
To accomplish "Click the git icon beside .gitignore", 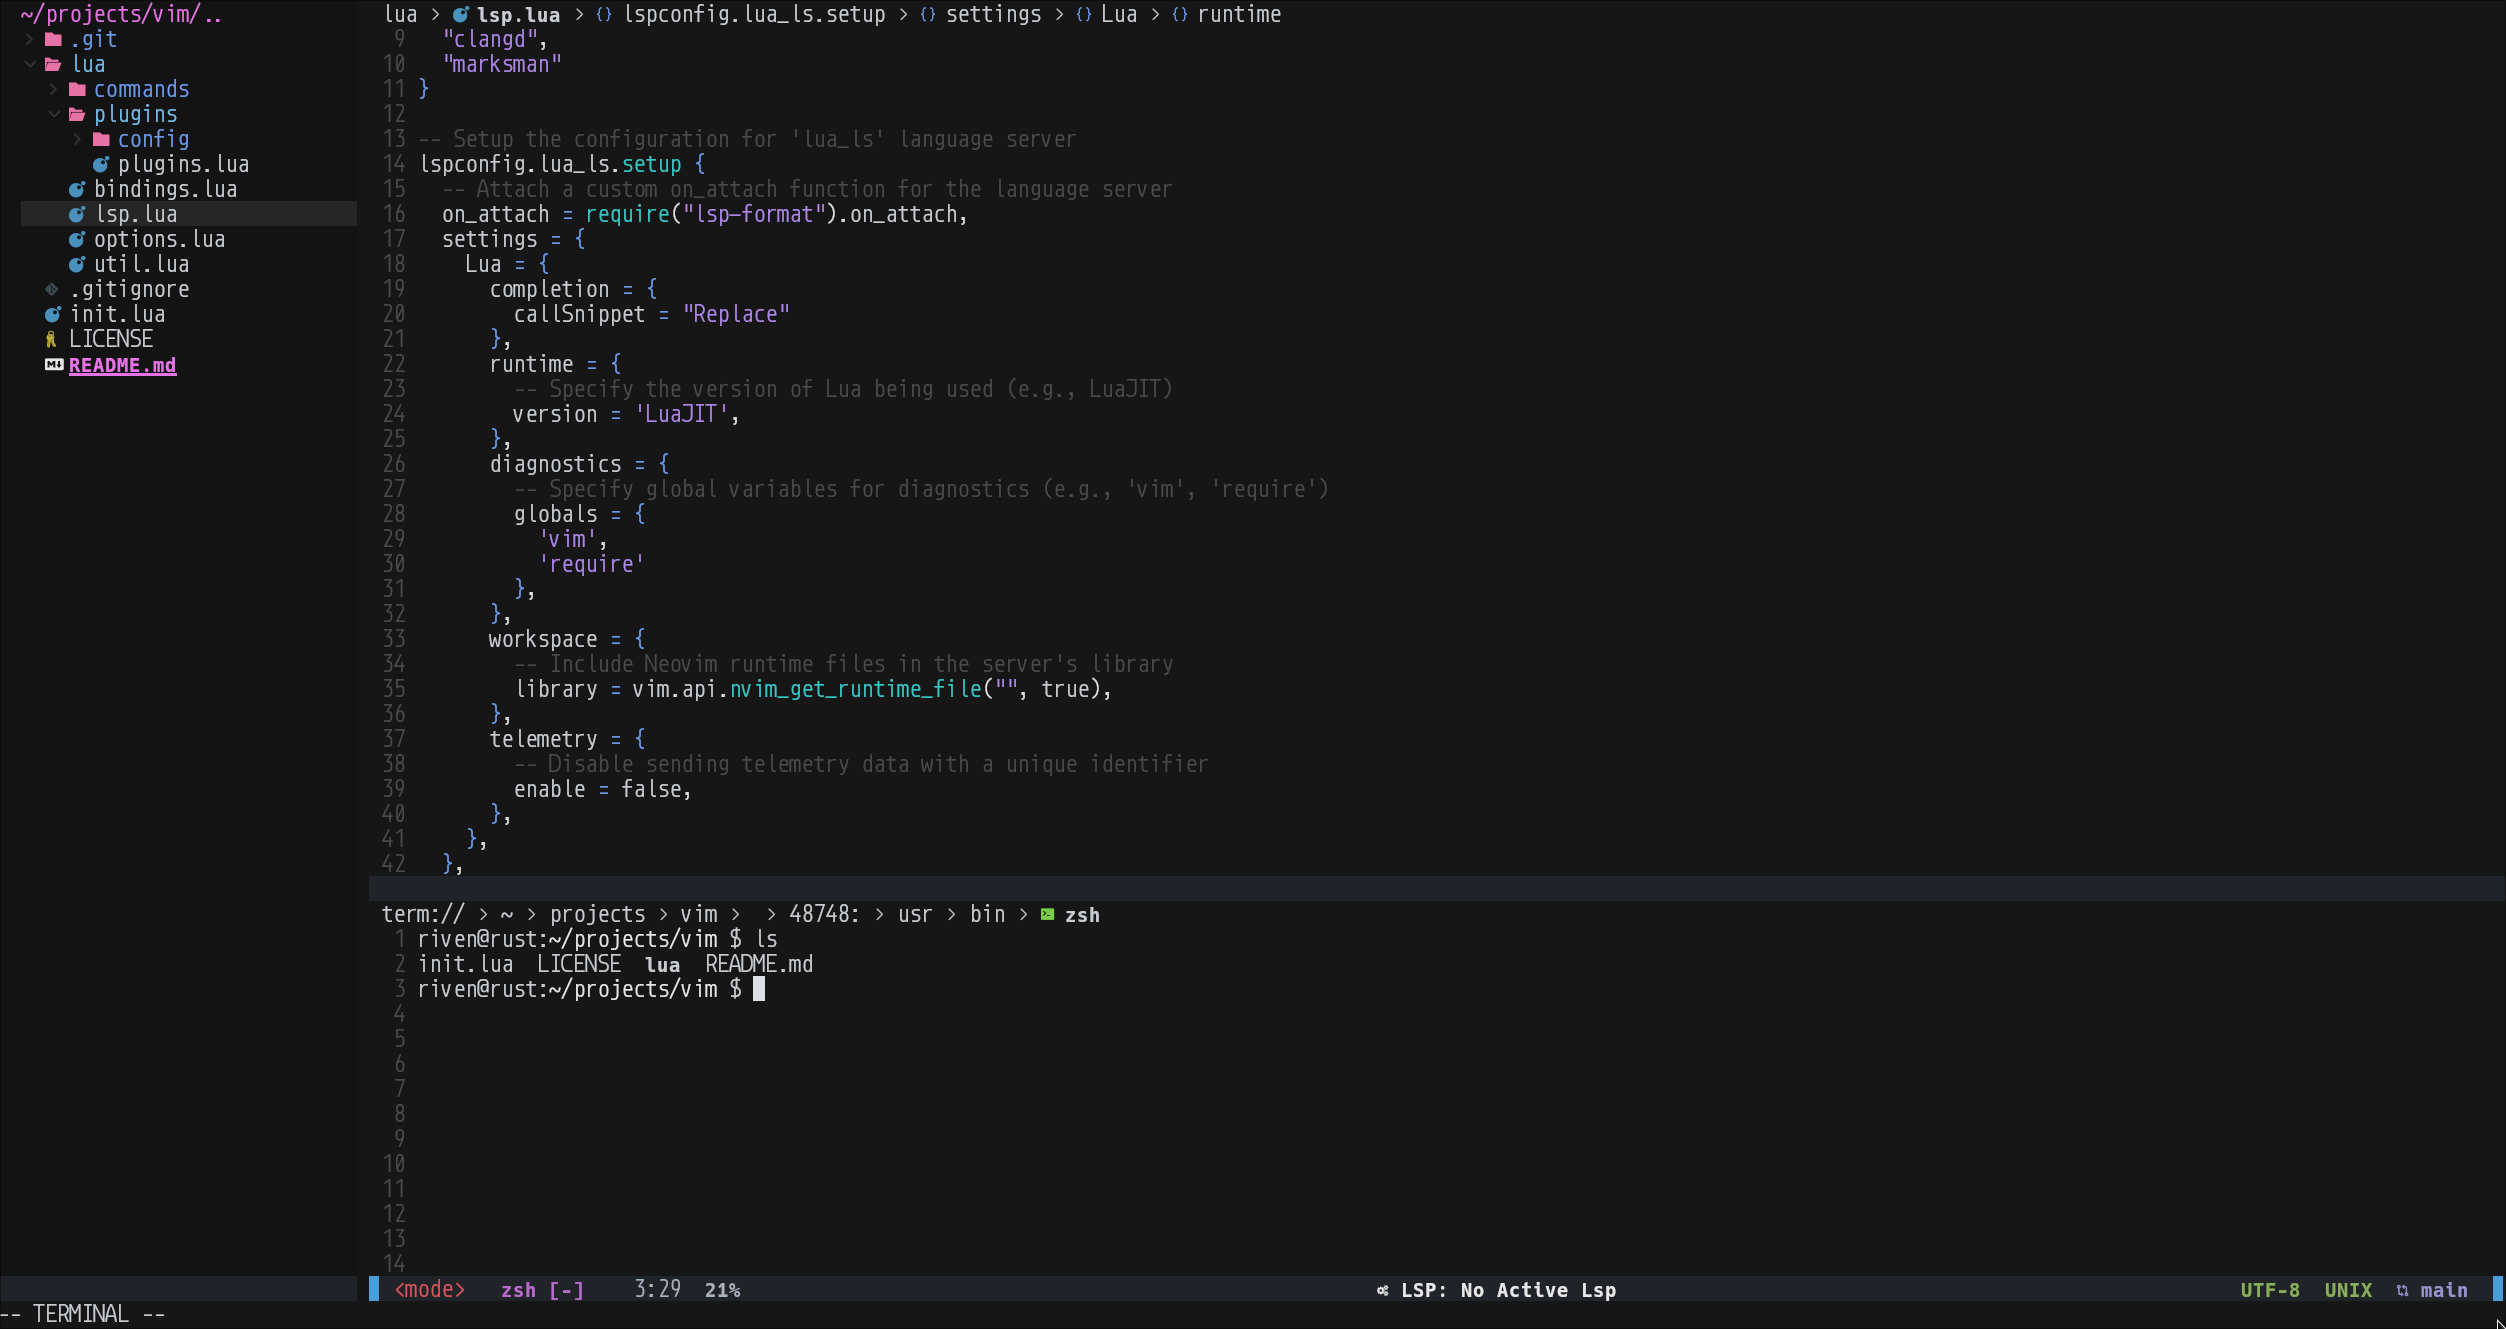I will point(52,289).
